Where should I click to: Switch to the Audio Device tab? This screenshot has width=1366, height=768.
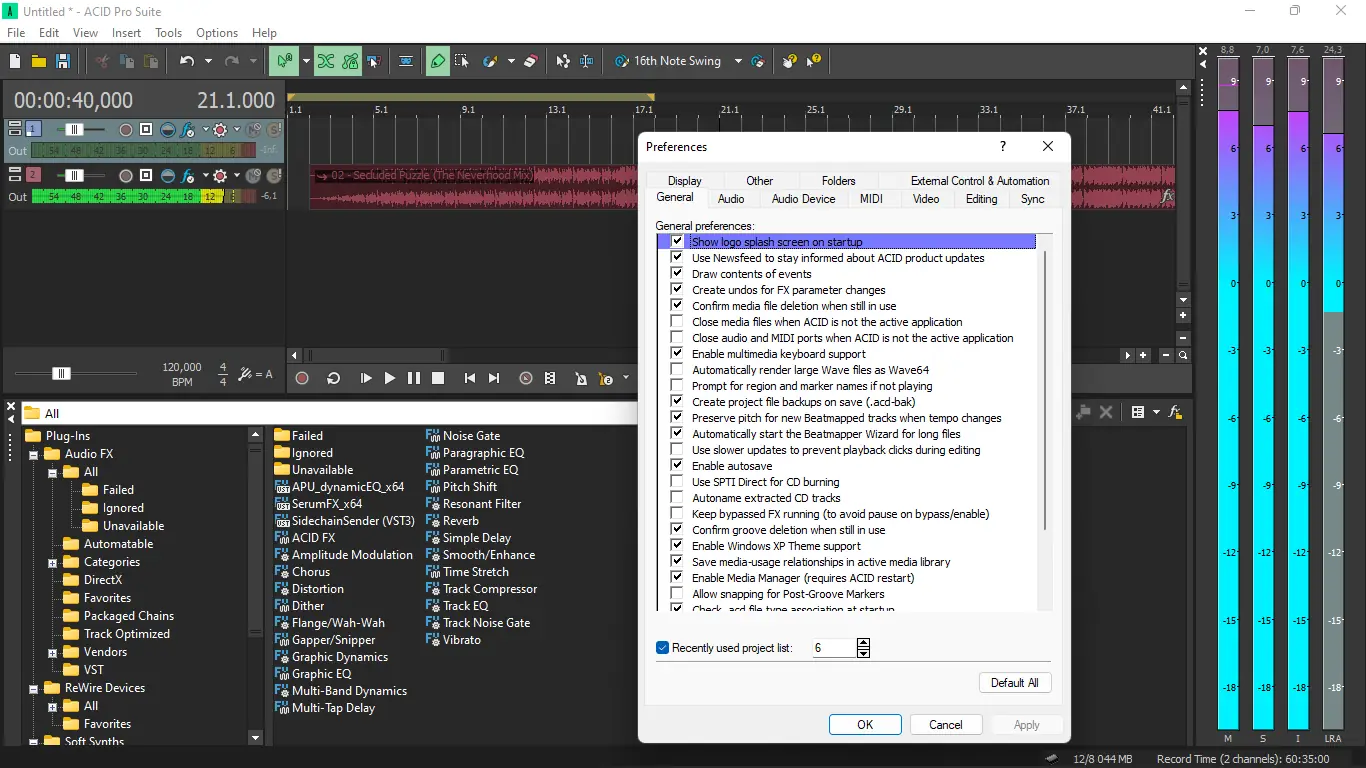pos(803,199)
